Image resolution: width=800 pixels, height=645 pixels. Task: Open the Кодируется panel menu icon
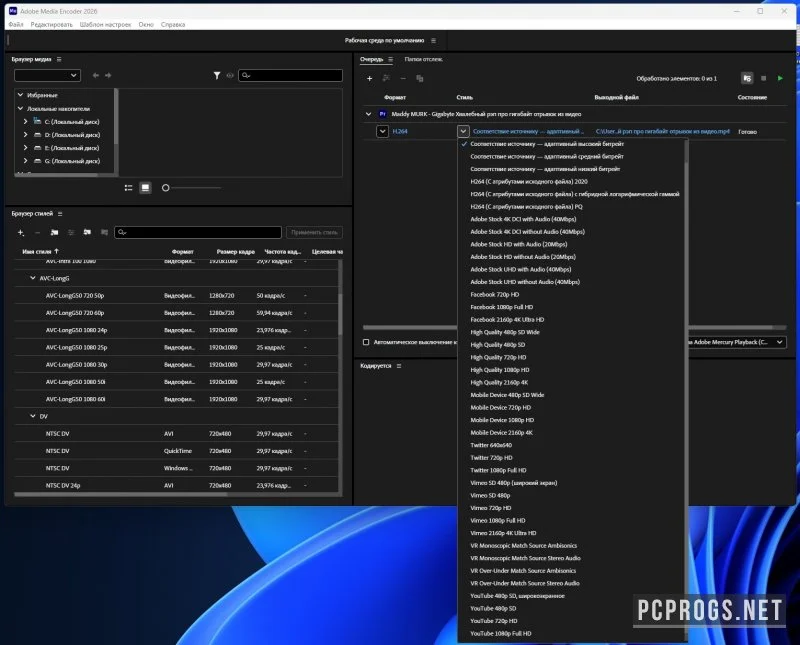pos(399,366)
